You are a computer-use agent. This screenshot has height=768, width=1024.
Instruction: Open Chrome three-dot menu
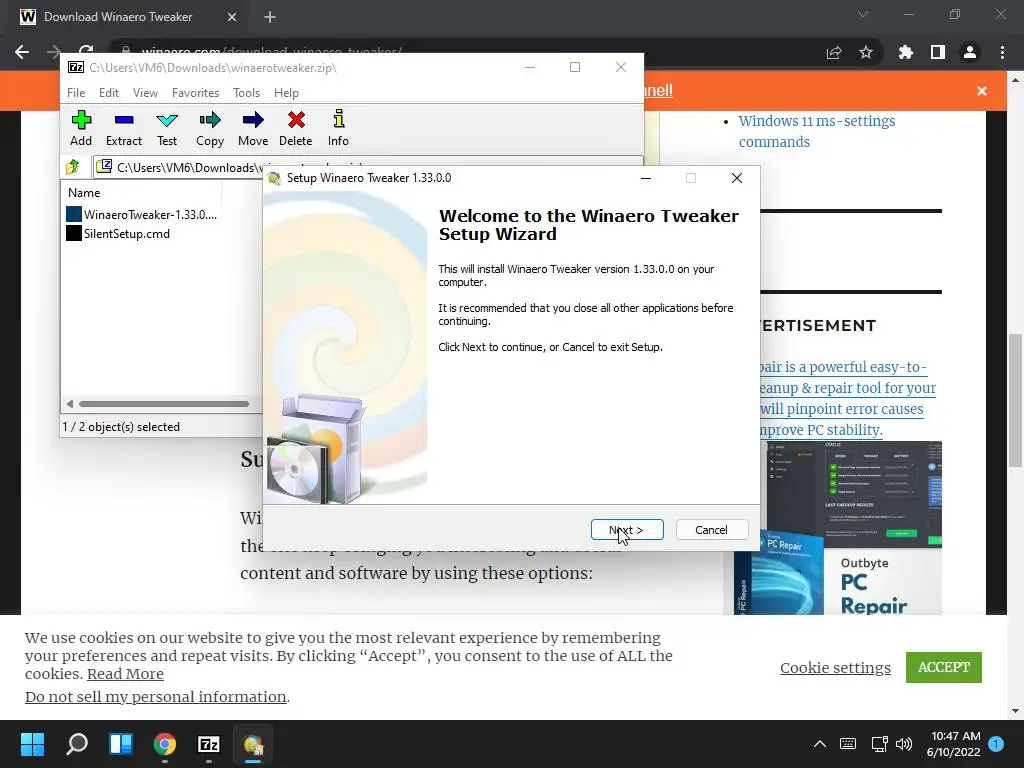1002,52
